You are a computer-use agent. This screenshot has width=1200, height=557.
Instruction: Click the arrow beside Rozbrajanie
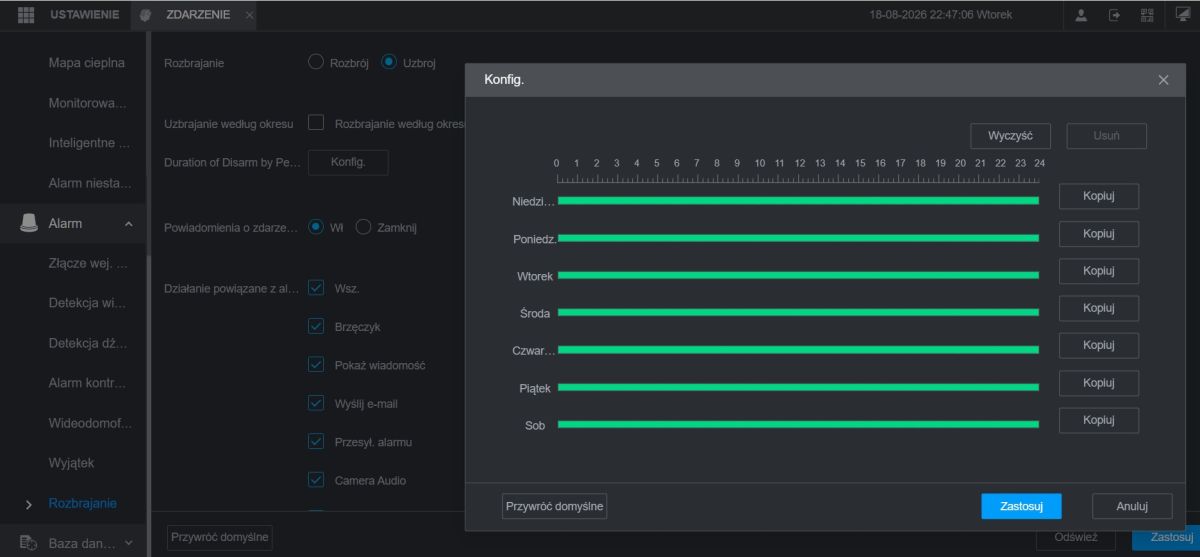click(29, 504)
